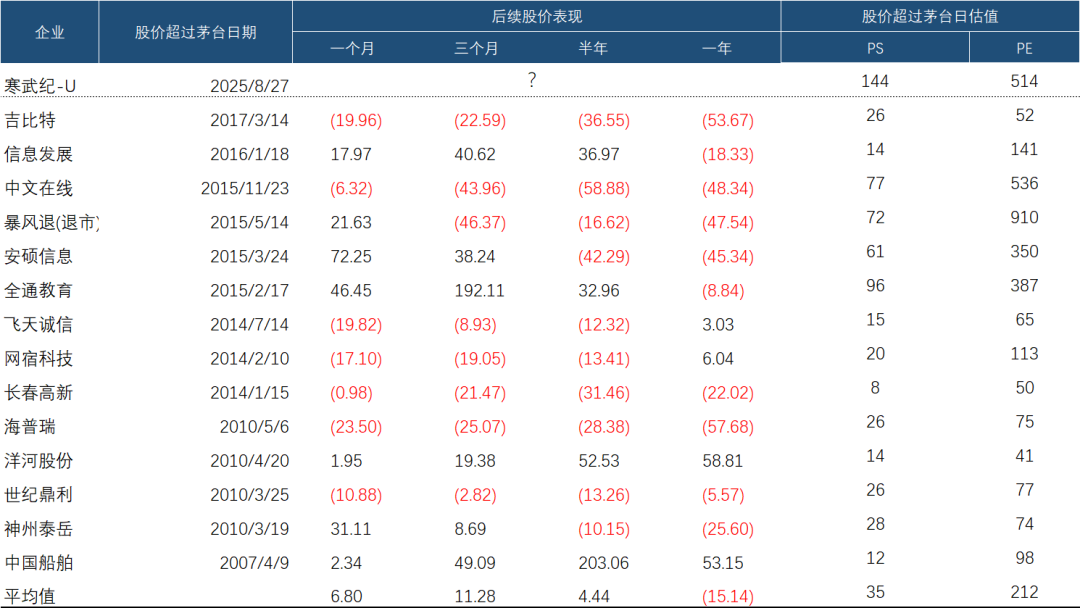
Task: Click the PE value 514
Action: (x=1024, y=81)
